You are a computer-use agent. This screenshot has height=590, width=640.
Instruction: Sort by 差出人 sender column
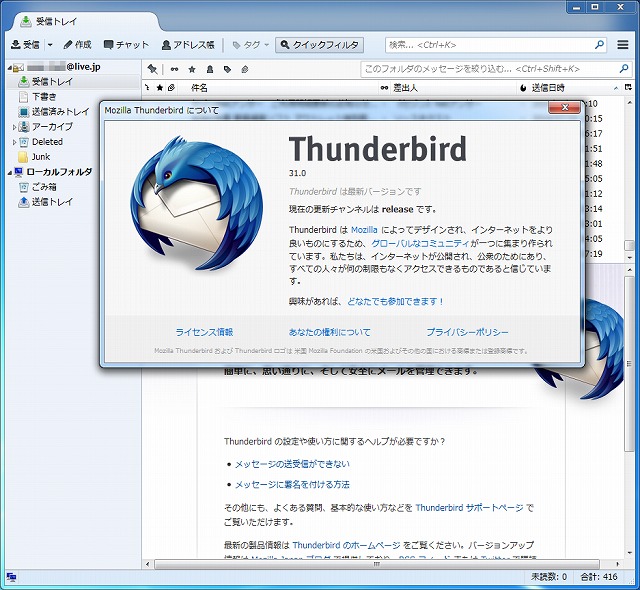point(405,88)
